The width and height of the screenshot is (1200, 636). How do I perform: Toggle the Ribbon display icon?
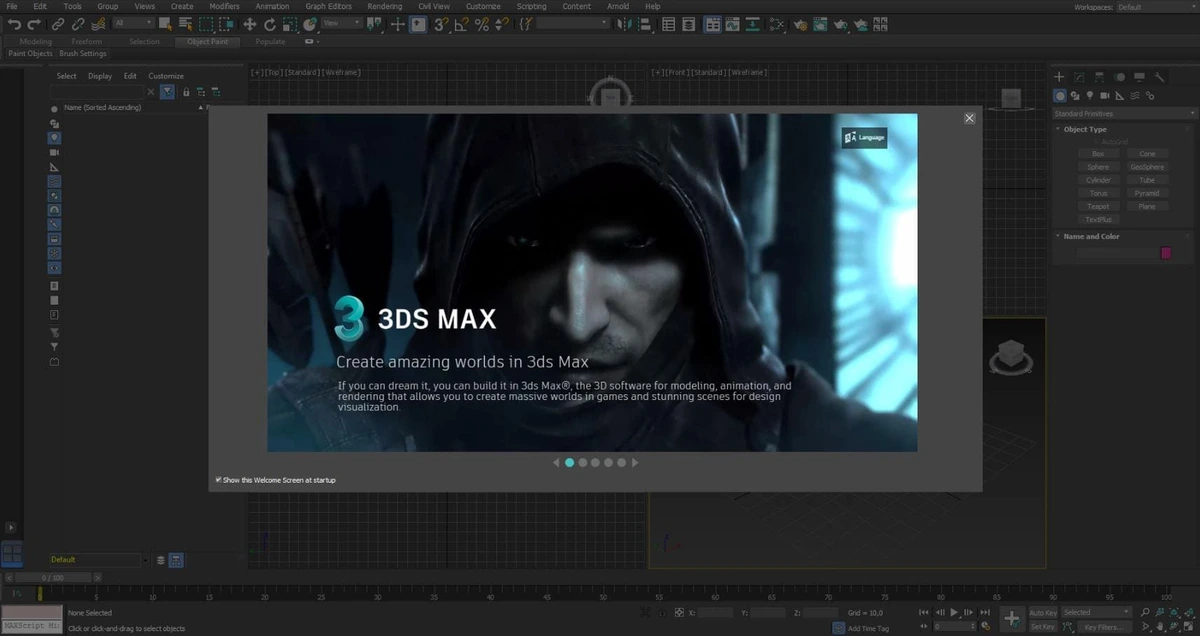click(713, 23)
